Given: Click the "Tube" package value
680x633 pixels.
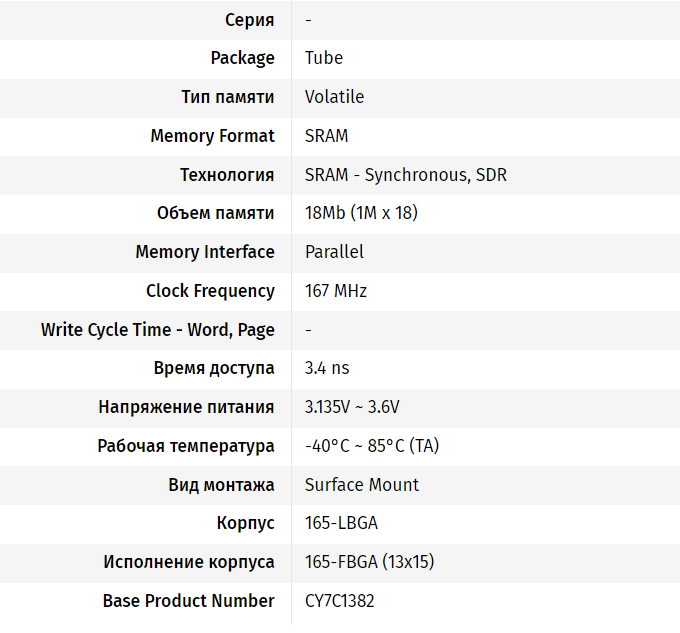Looking at the screenshot, I should click(324, 58).
